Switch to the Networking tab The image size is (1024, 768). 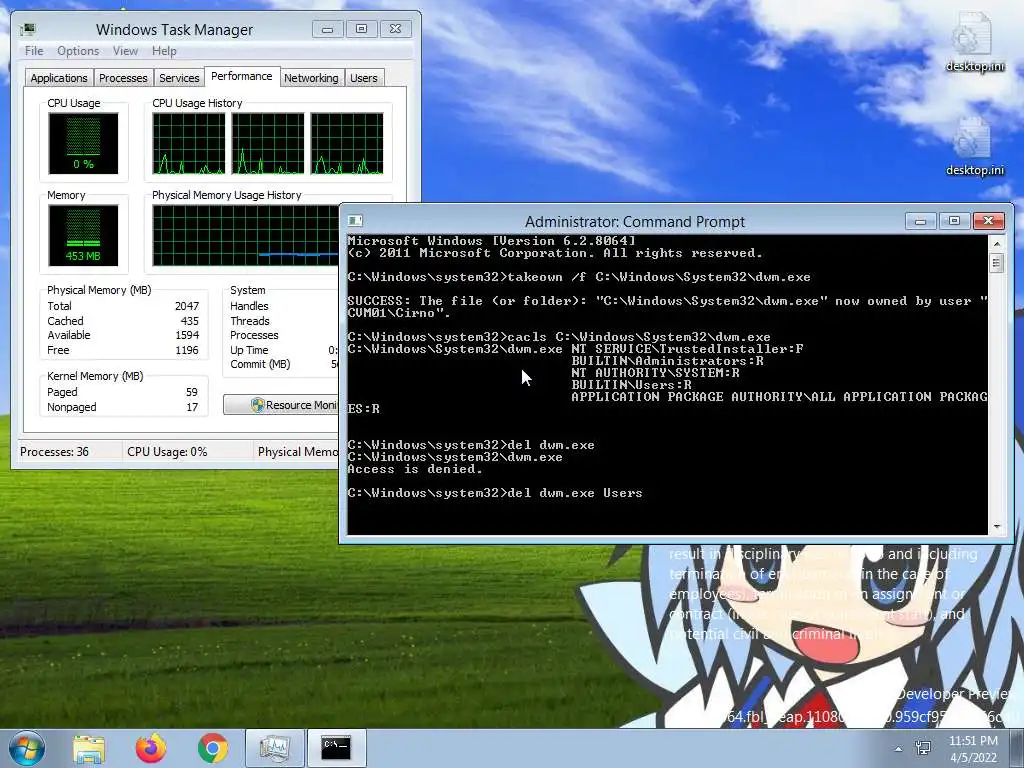pos(311,78)
